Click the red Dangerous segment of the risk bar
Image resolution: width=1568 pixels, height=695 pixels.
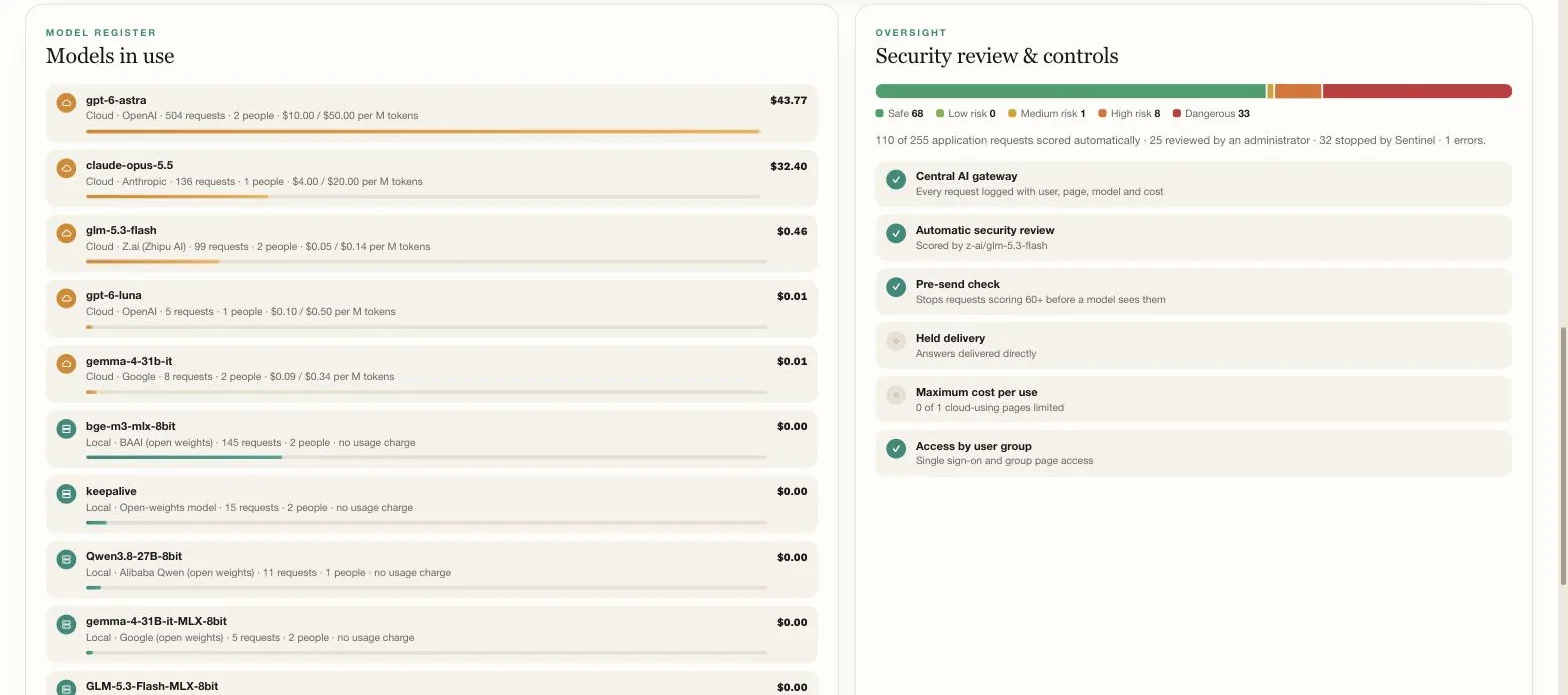[x=1417, y=91]
